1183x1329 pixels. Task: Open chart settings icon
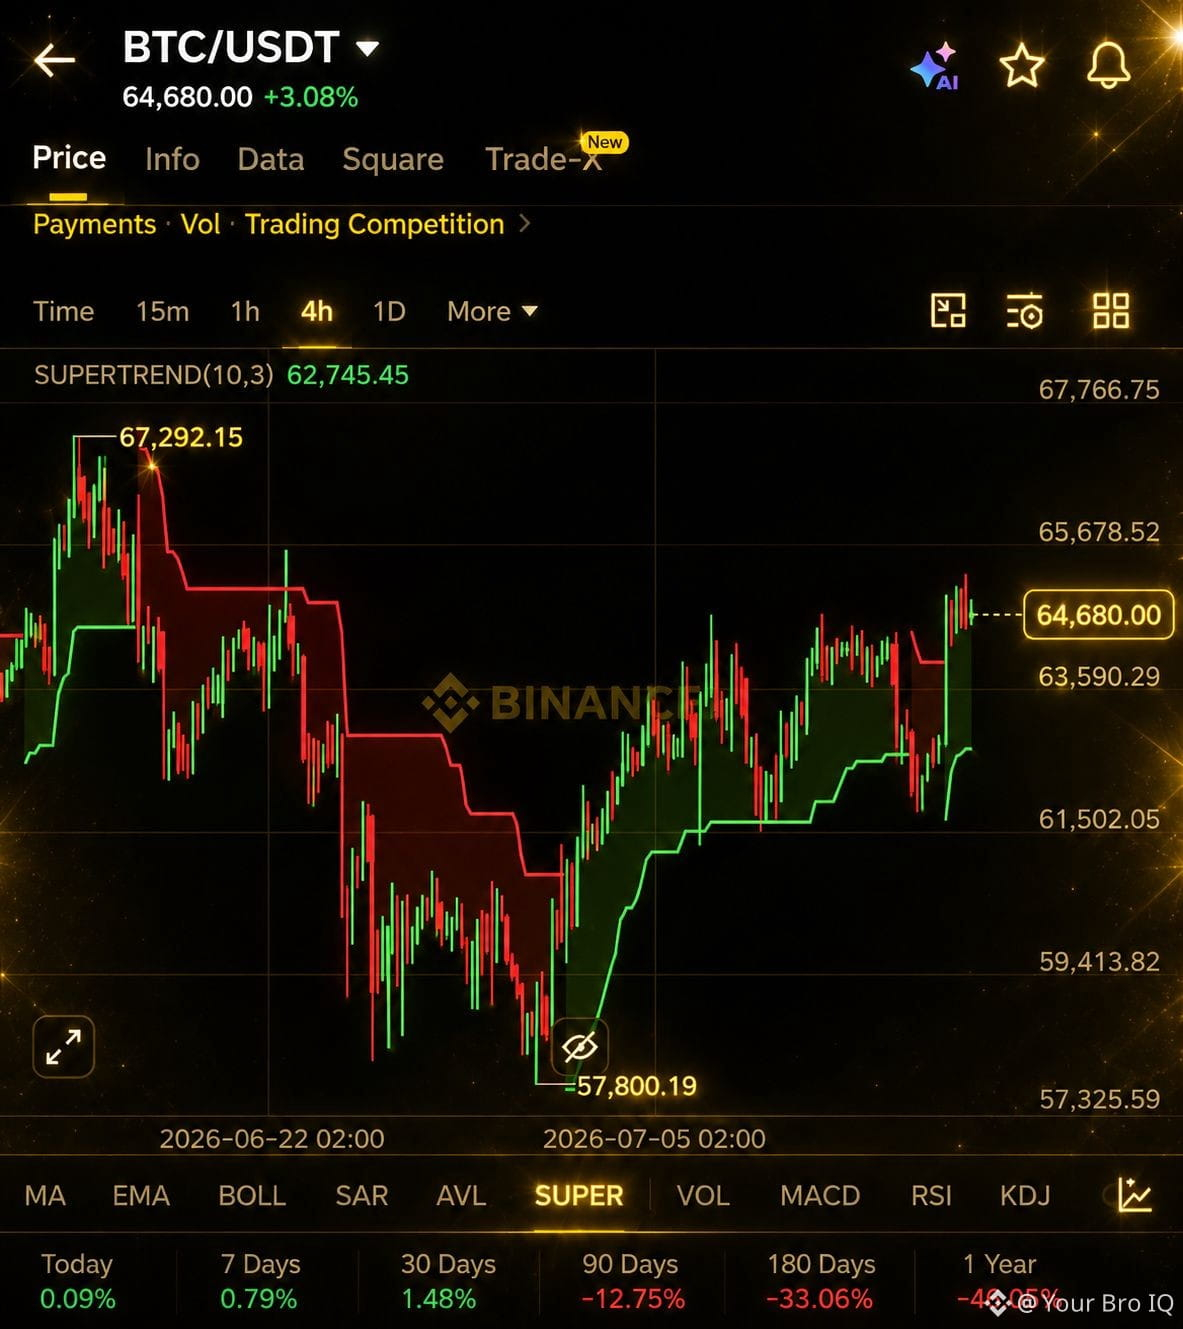(x=1024, y=311)
